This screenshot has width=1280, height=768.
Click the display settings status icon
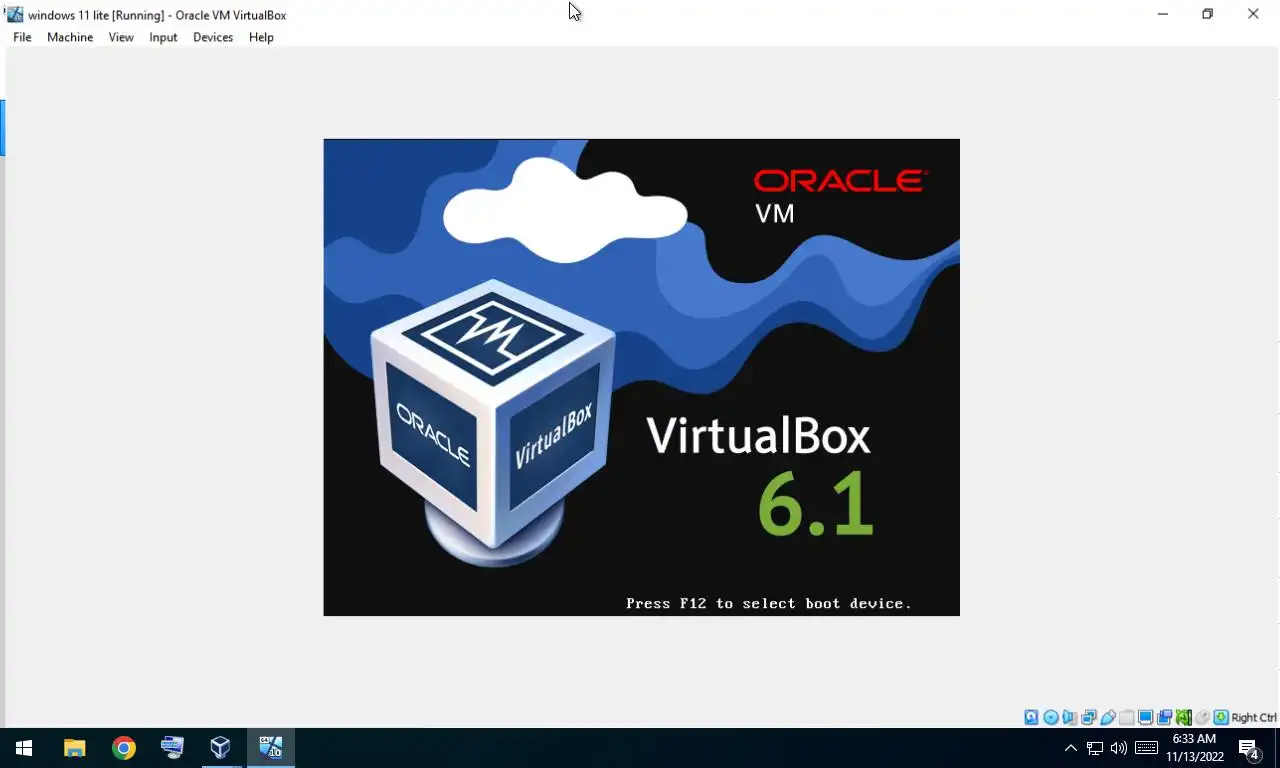(1146, 717)
